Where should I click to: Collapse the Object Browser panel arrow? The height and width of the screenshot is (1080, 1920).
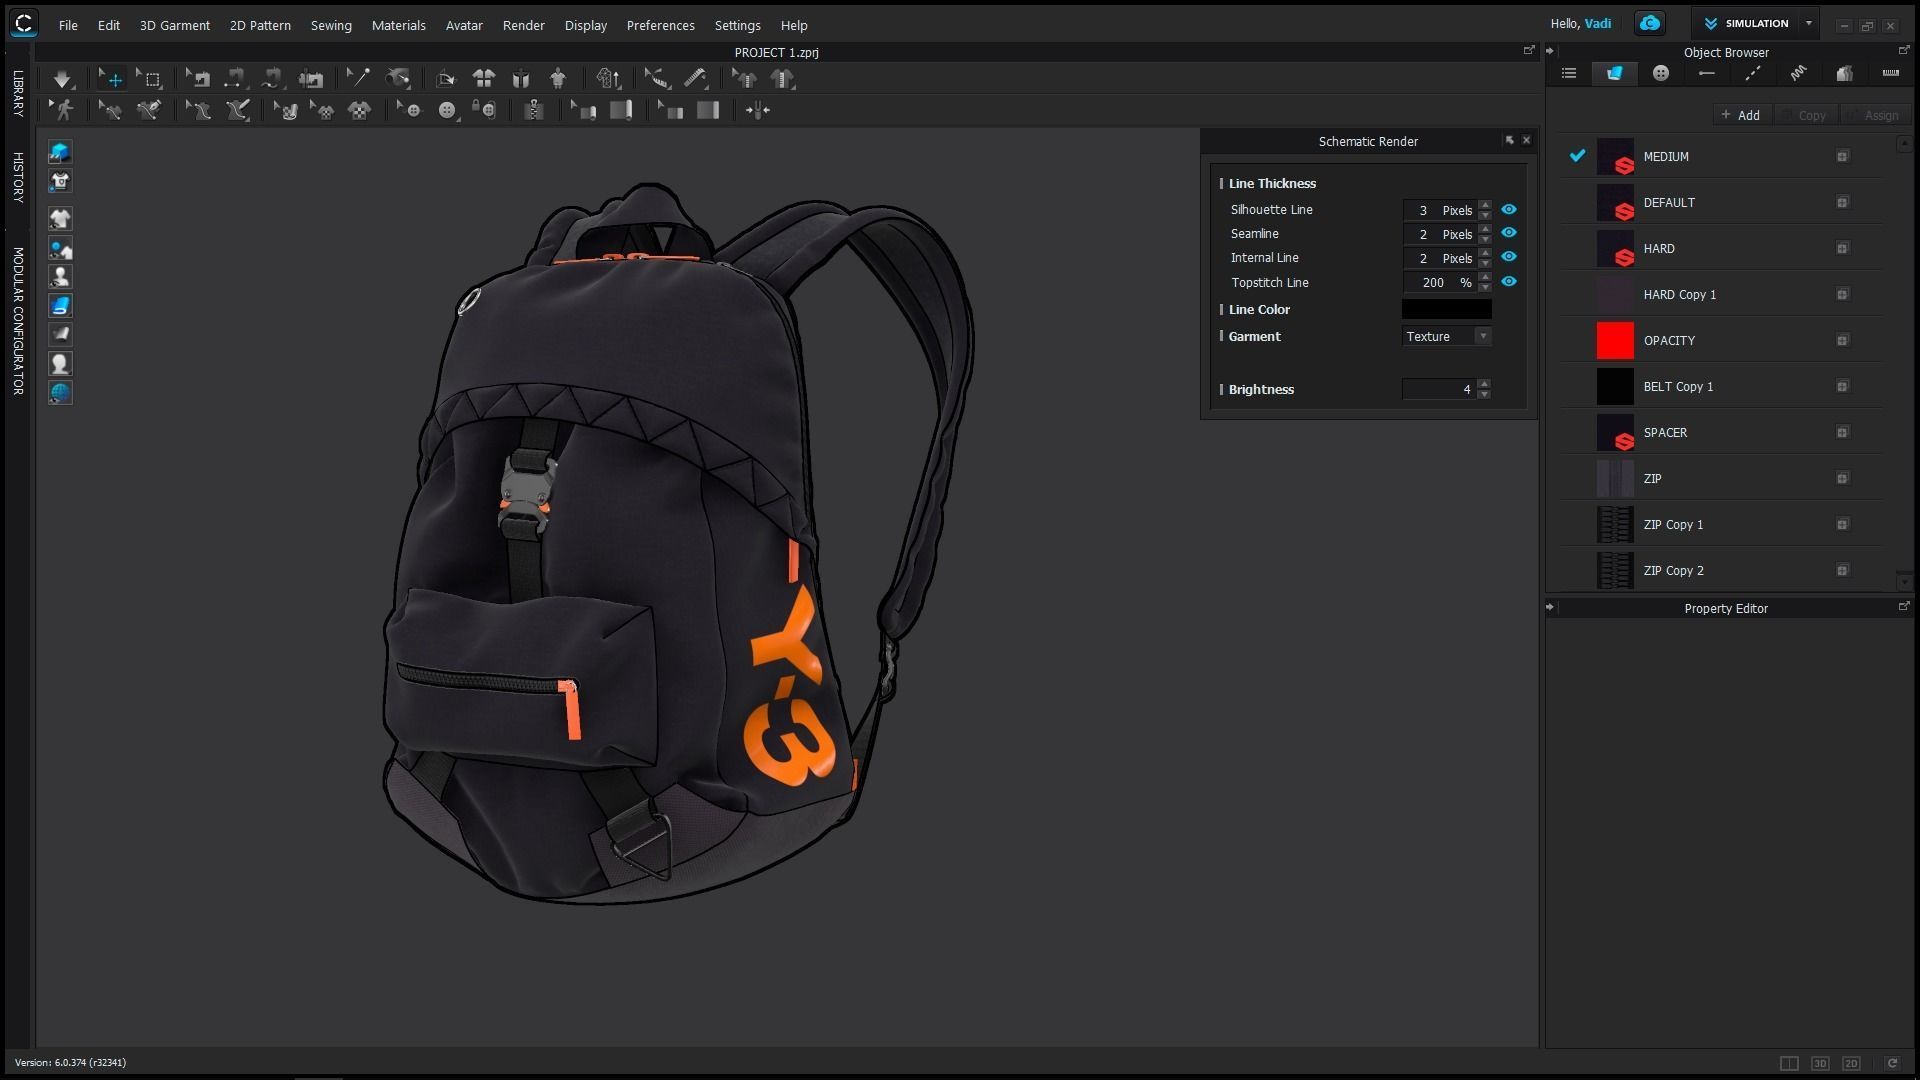coord(1550,51)
